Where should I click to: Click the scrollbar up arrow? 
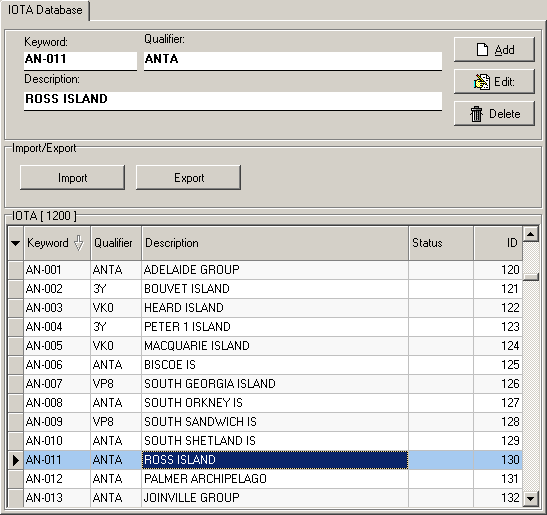530,234
